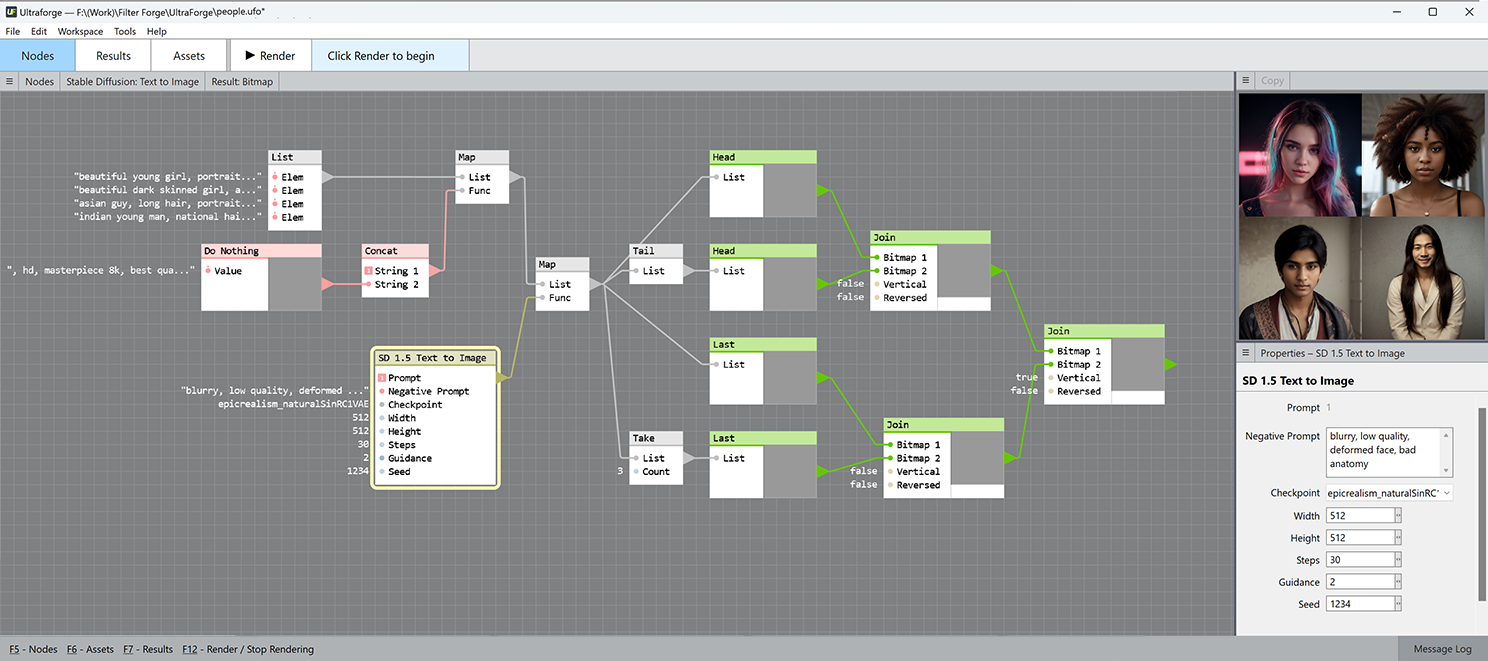Image resolution: width=1488 pixels, height=661 pixels.
Task: Toggle the Vertical input on the final Join node
Action: pyautogui.click(x=1078, y=378)
